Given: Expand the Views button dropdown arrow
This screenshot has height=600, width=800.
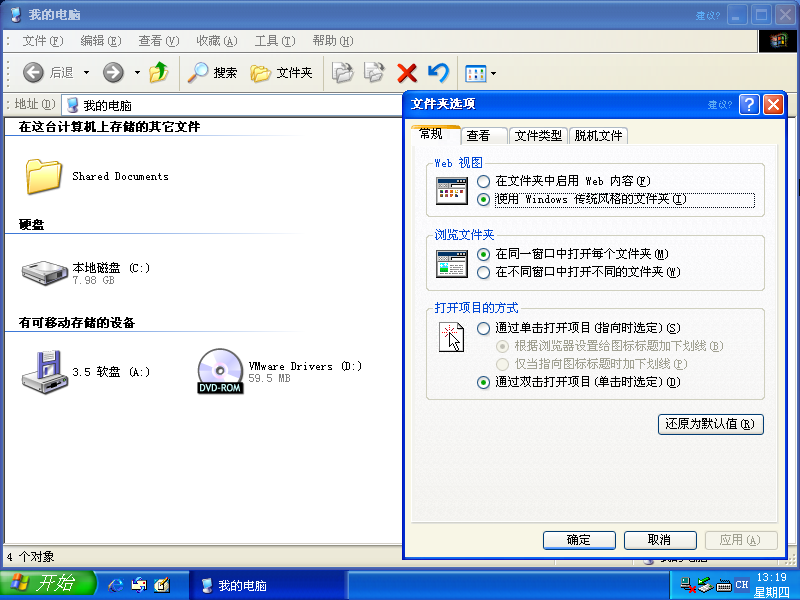Looking at the screenshot, I should 493,73.
